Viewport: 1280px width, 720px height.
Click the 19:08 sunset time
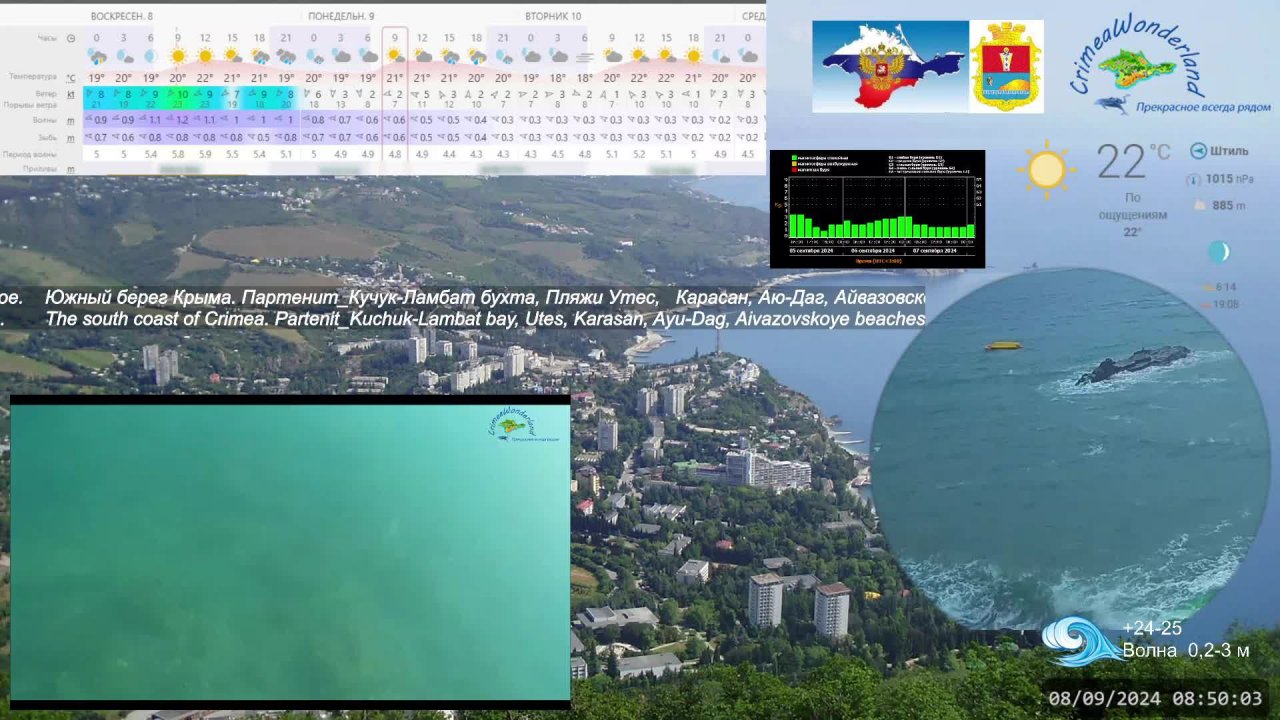tap(1226, 304)
